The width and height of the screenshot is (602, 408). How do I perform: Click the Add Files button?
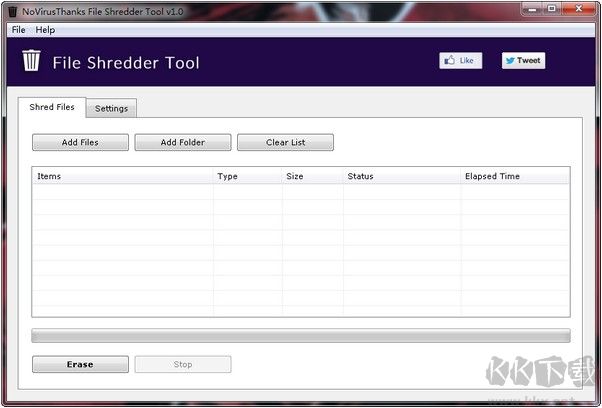pos(80,142)
